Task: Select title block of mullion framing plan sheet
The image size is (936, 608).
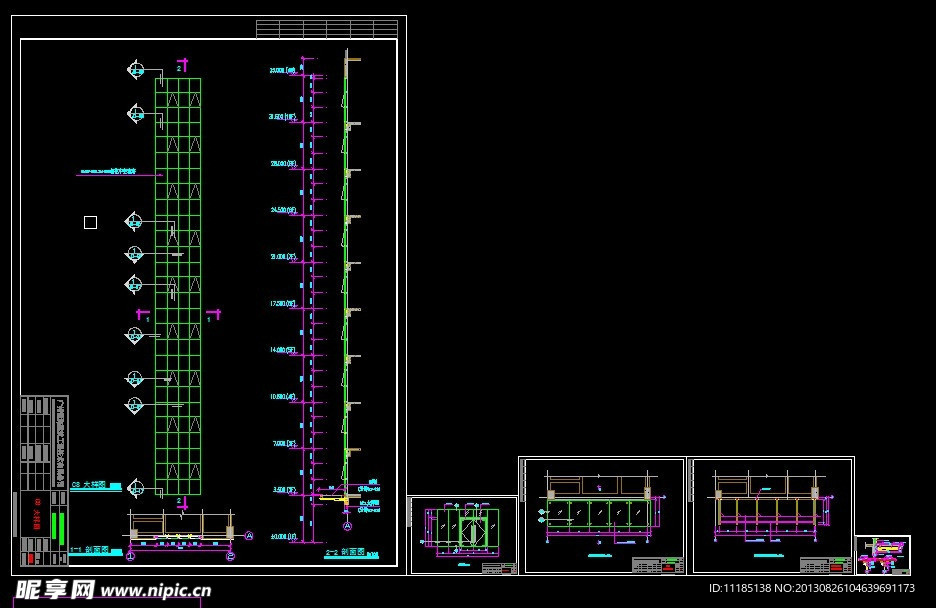Action: pyautogui.click(x=826, y=564)
